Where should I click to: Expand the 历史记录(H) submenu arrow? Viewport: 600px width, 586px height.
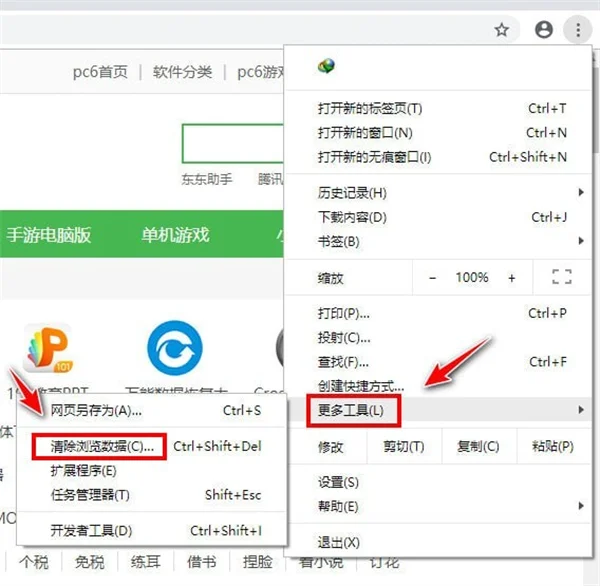[x=581, y=192]
